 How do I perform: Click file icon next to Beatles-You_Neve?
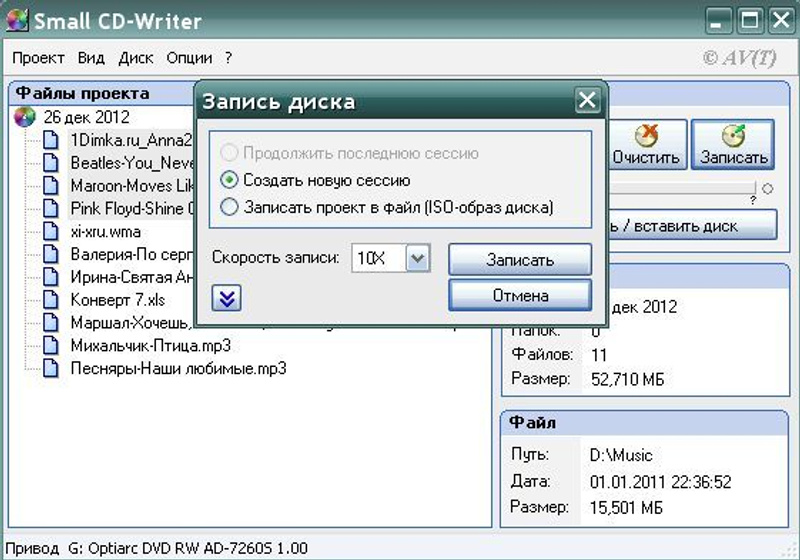point(51,163)
